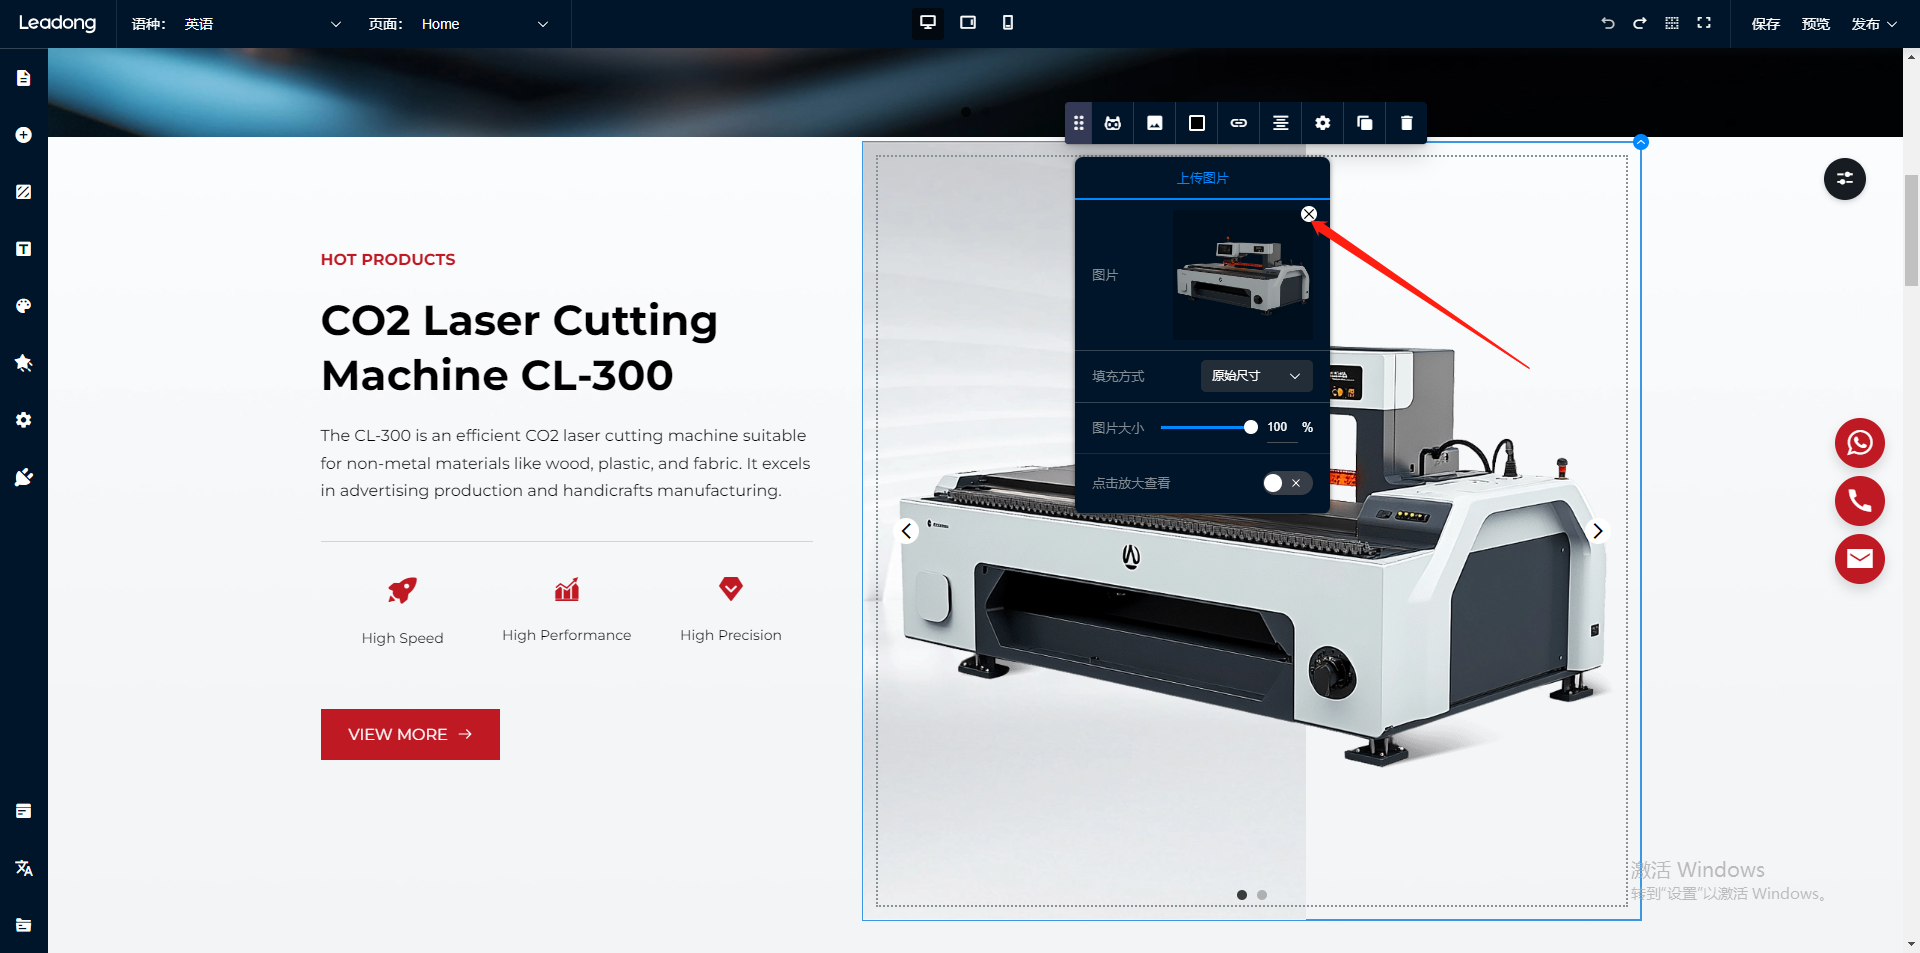Remove the uploaded image thumbnail with X

[1309, 214]
